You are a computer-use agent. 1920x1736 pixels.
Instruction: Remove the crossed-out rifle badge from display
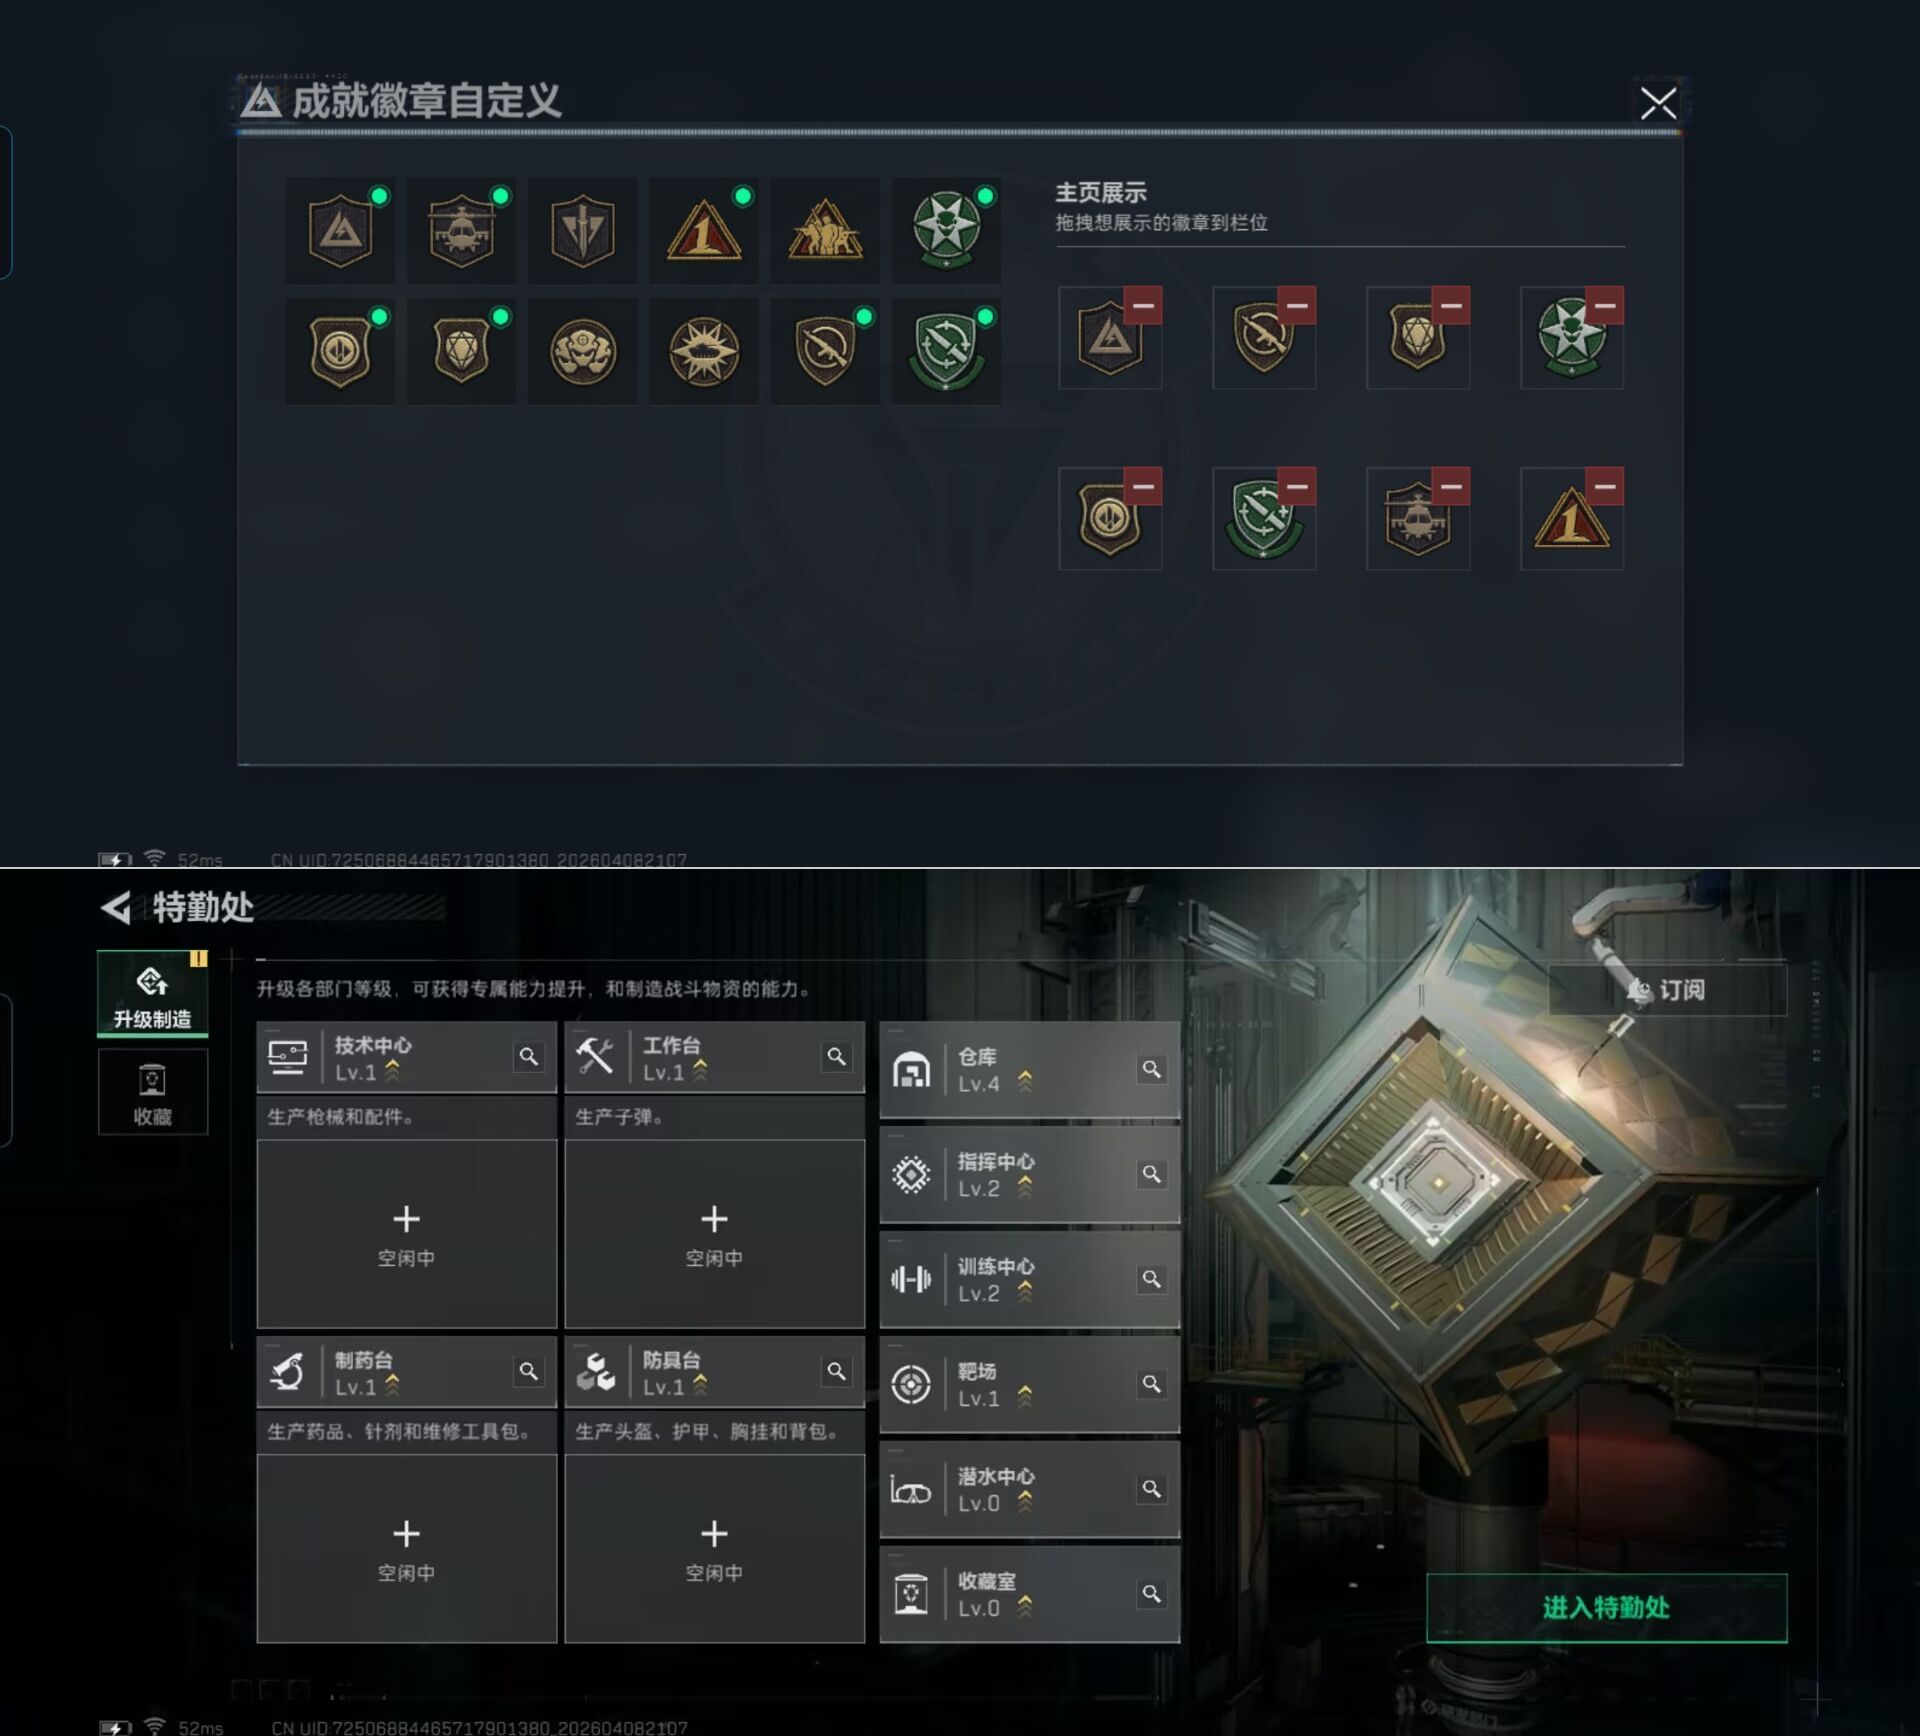[1296, 305]
